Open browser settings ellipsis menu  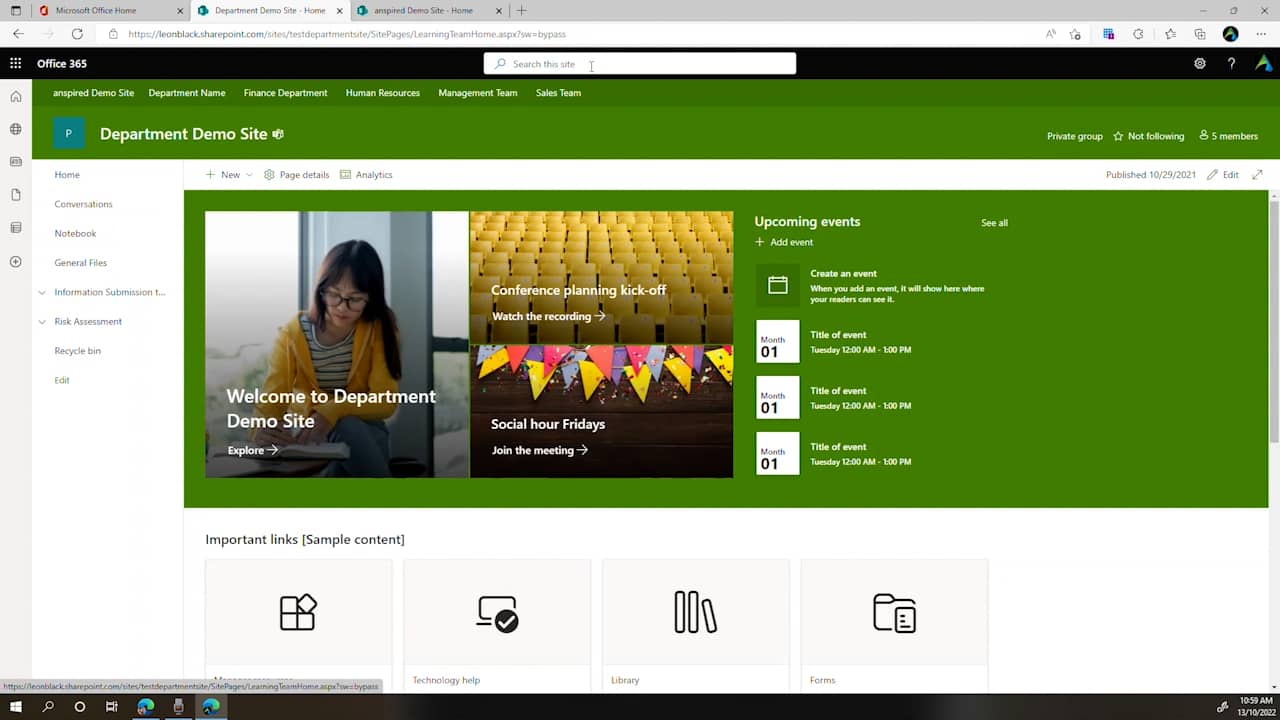coord(1260,34)
